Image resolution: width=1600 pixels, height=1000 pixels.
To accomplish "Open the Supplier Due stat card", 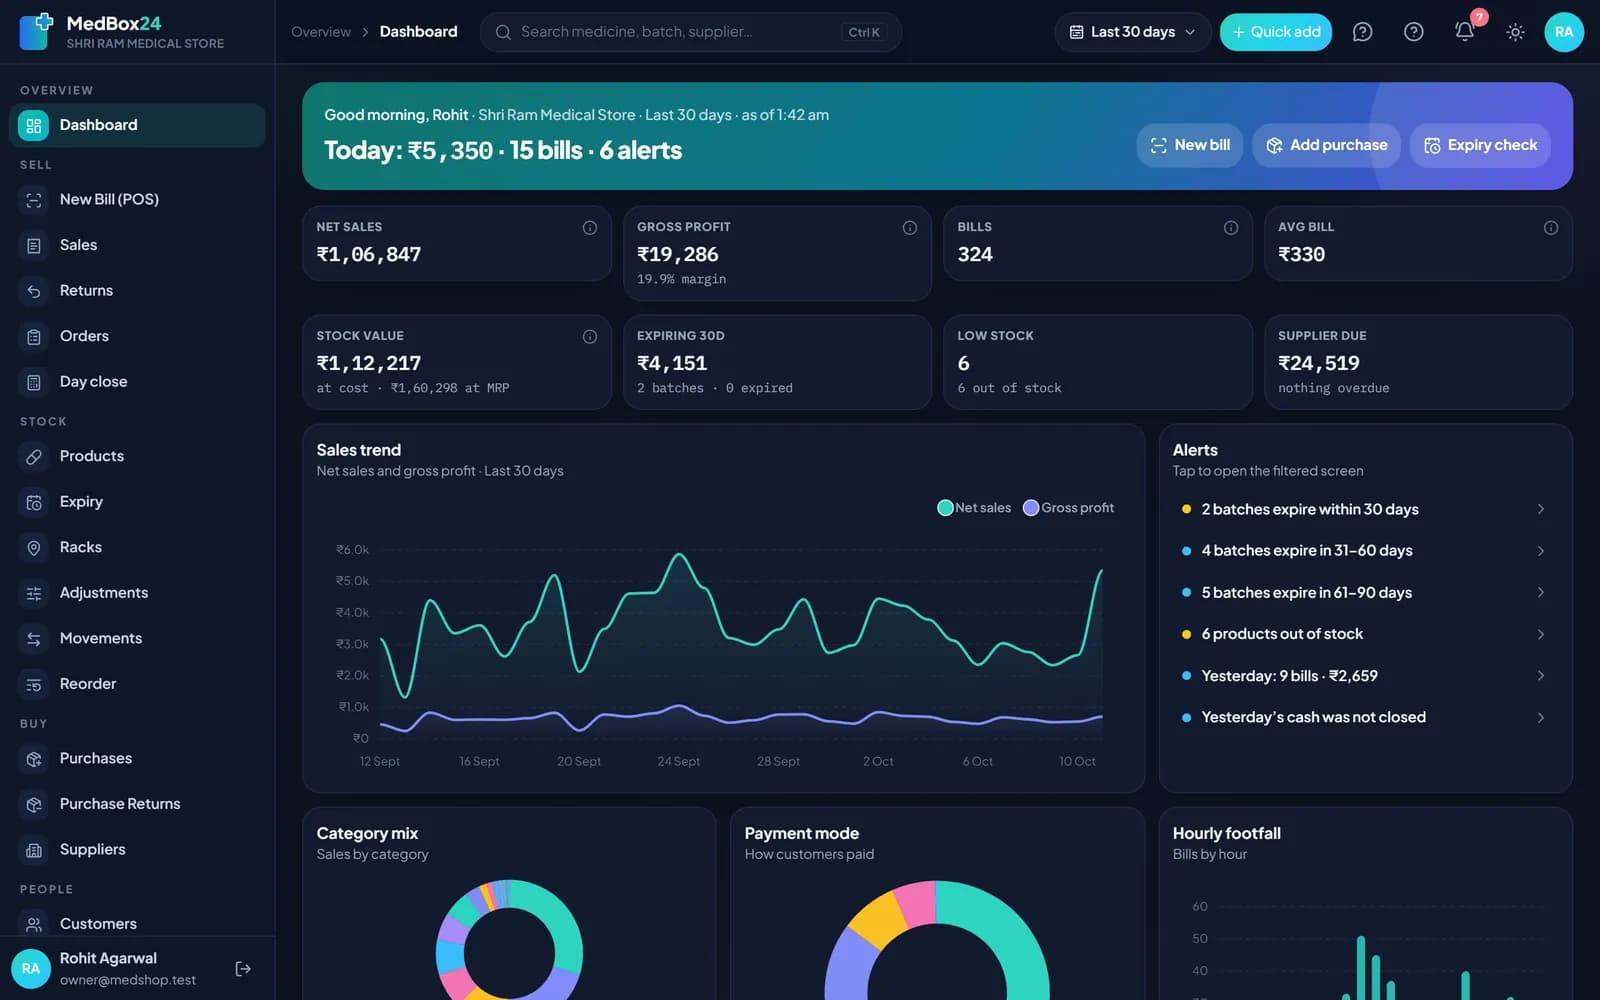I will point(1418,362).
